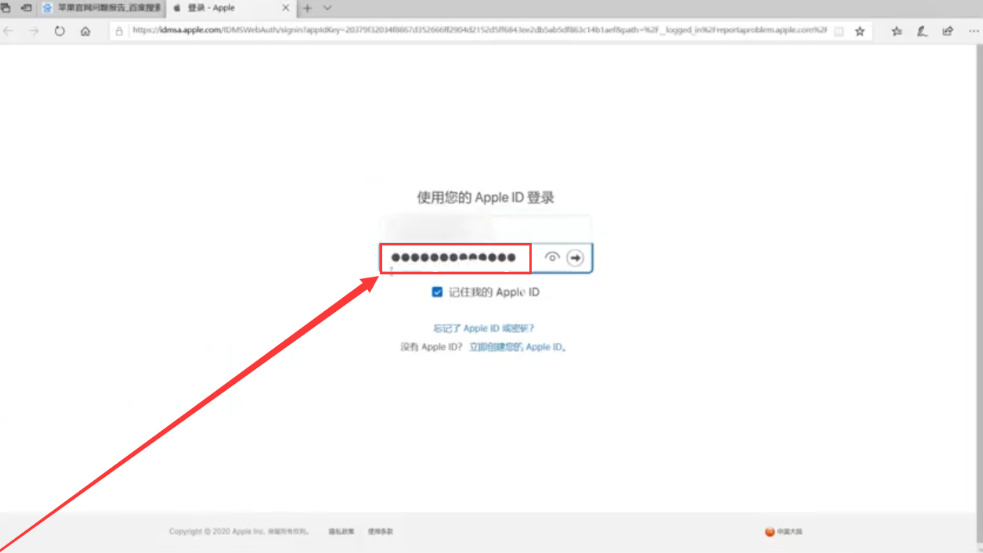Change region via 中国大陆 link
Image resolution: width=983 pixels, height=553 pixels.
[x=784, y=532]
